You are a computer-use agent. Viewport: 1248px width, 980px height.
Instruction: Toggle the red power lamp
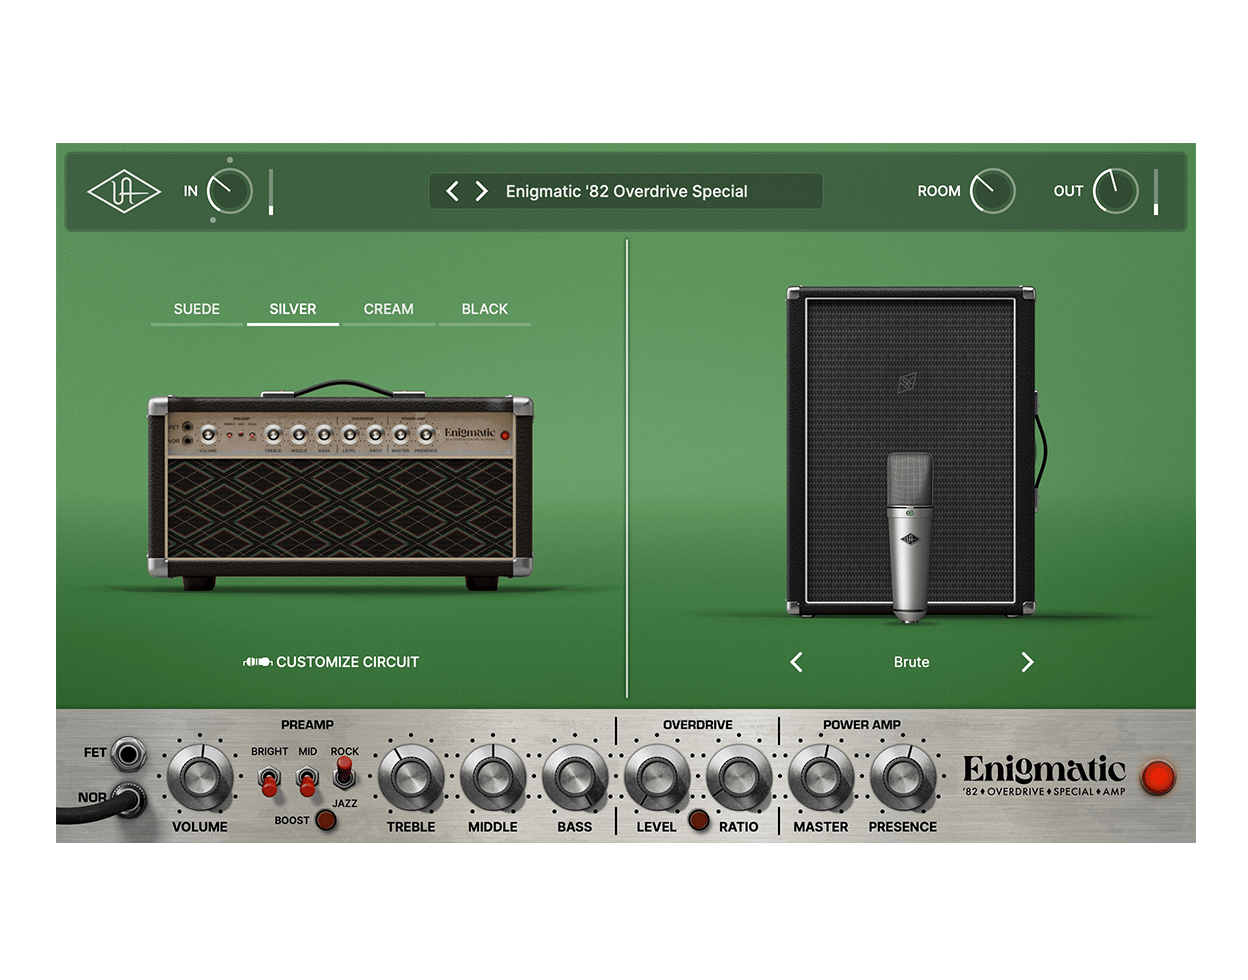(1158, 777)
